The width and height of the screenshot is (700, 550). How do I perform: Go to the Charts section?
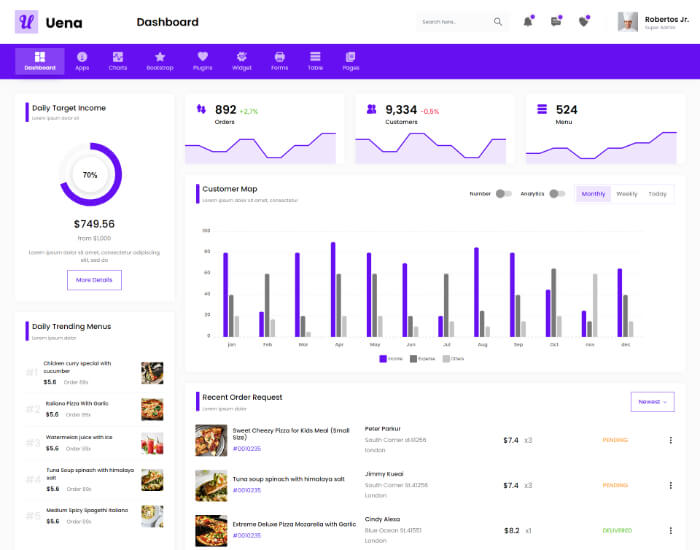pyautogui.click(x=118, y=60)
